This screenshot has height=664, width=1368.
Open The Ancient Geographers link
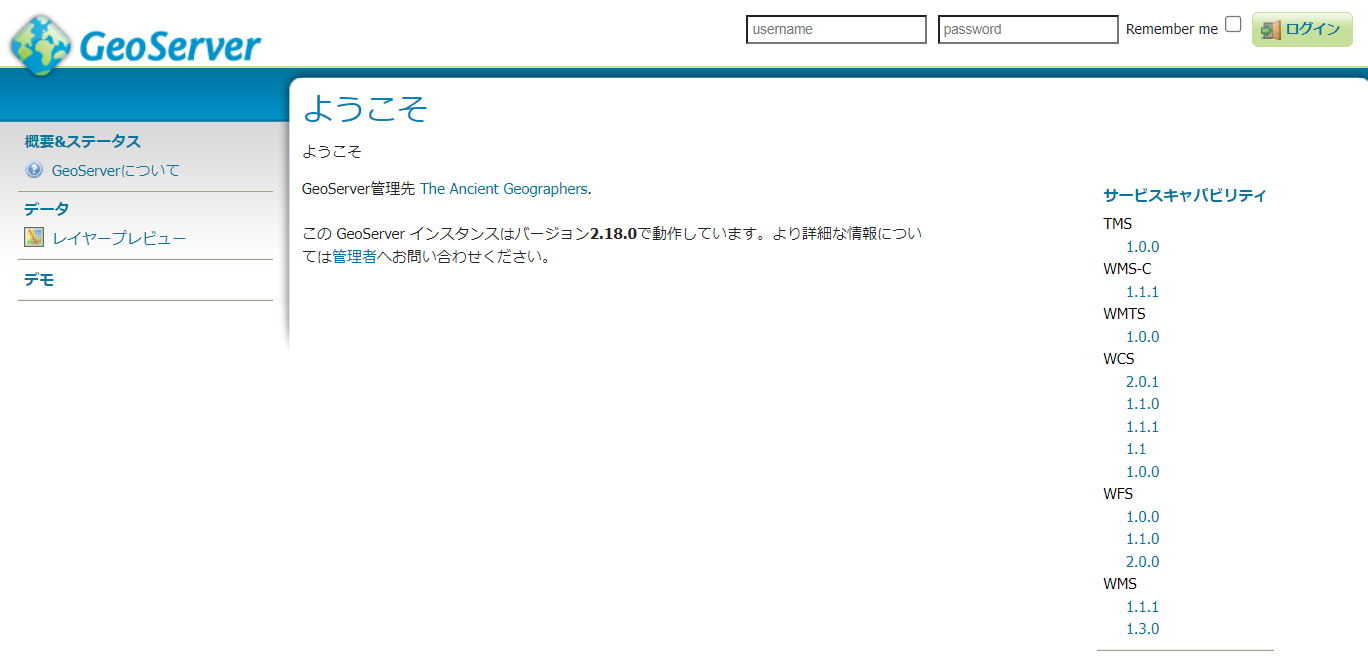click(503, 188)
